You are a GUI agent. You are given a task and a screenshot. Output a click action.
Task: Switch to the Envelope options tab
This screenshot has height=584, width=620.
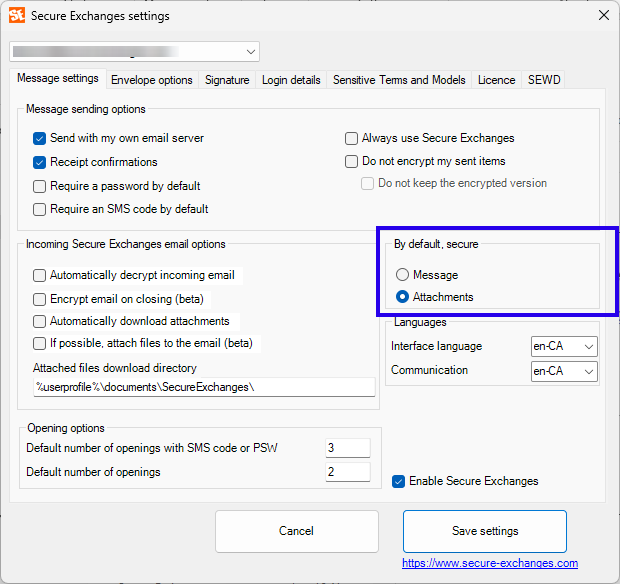(x=152, y=80)
